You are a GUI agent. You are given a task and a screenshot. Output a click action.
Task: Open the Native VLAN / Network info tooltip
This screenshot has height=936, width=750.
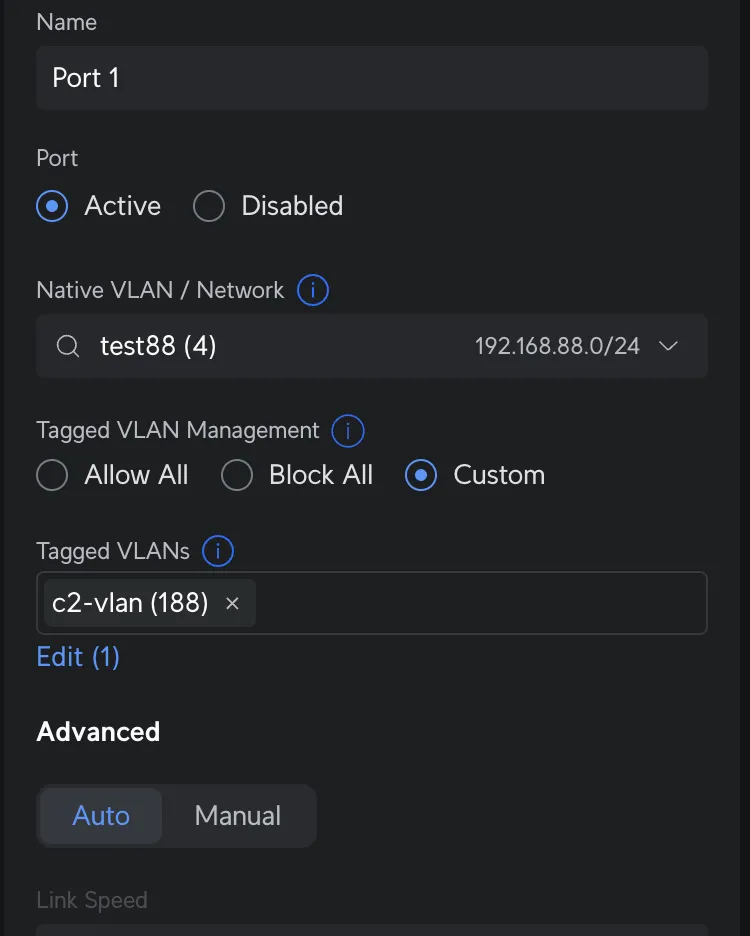coord(311,290)
